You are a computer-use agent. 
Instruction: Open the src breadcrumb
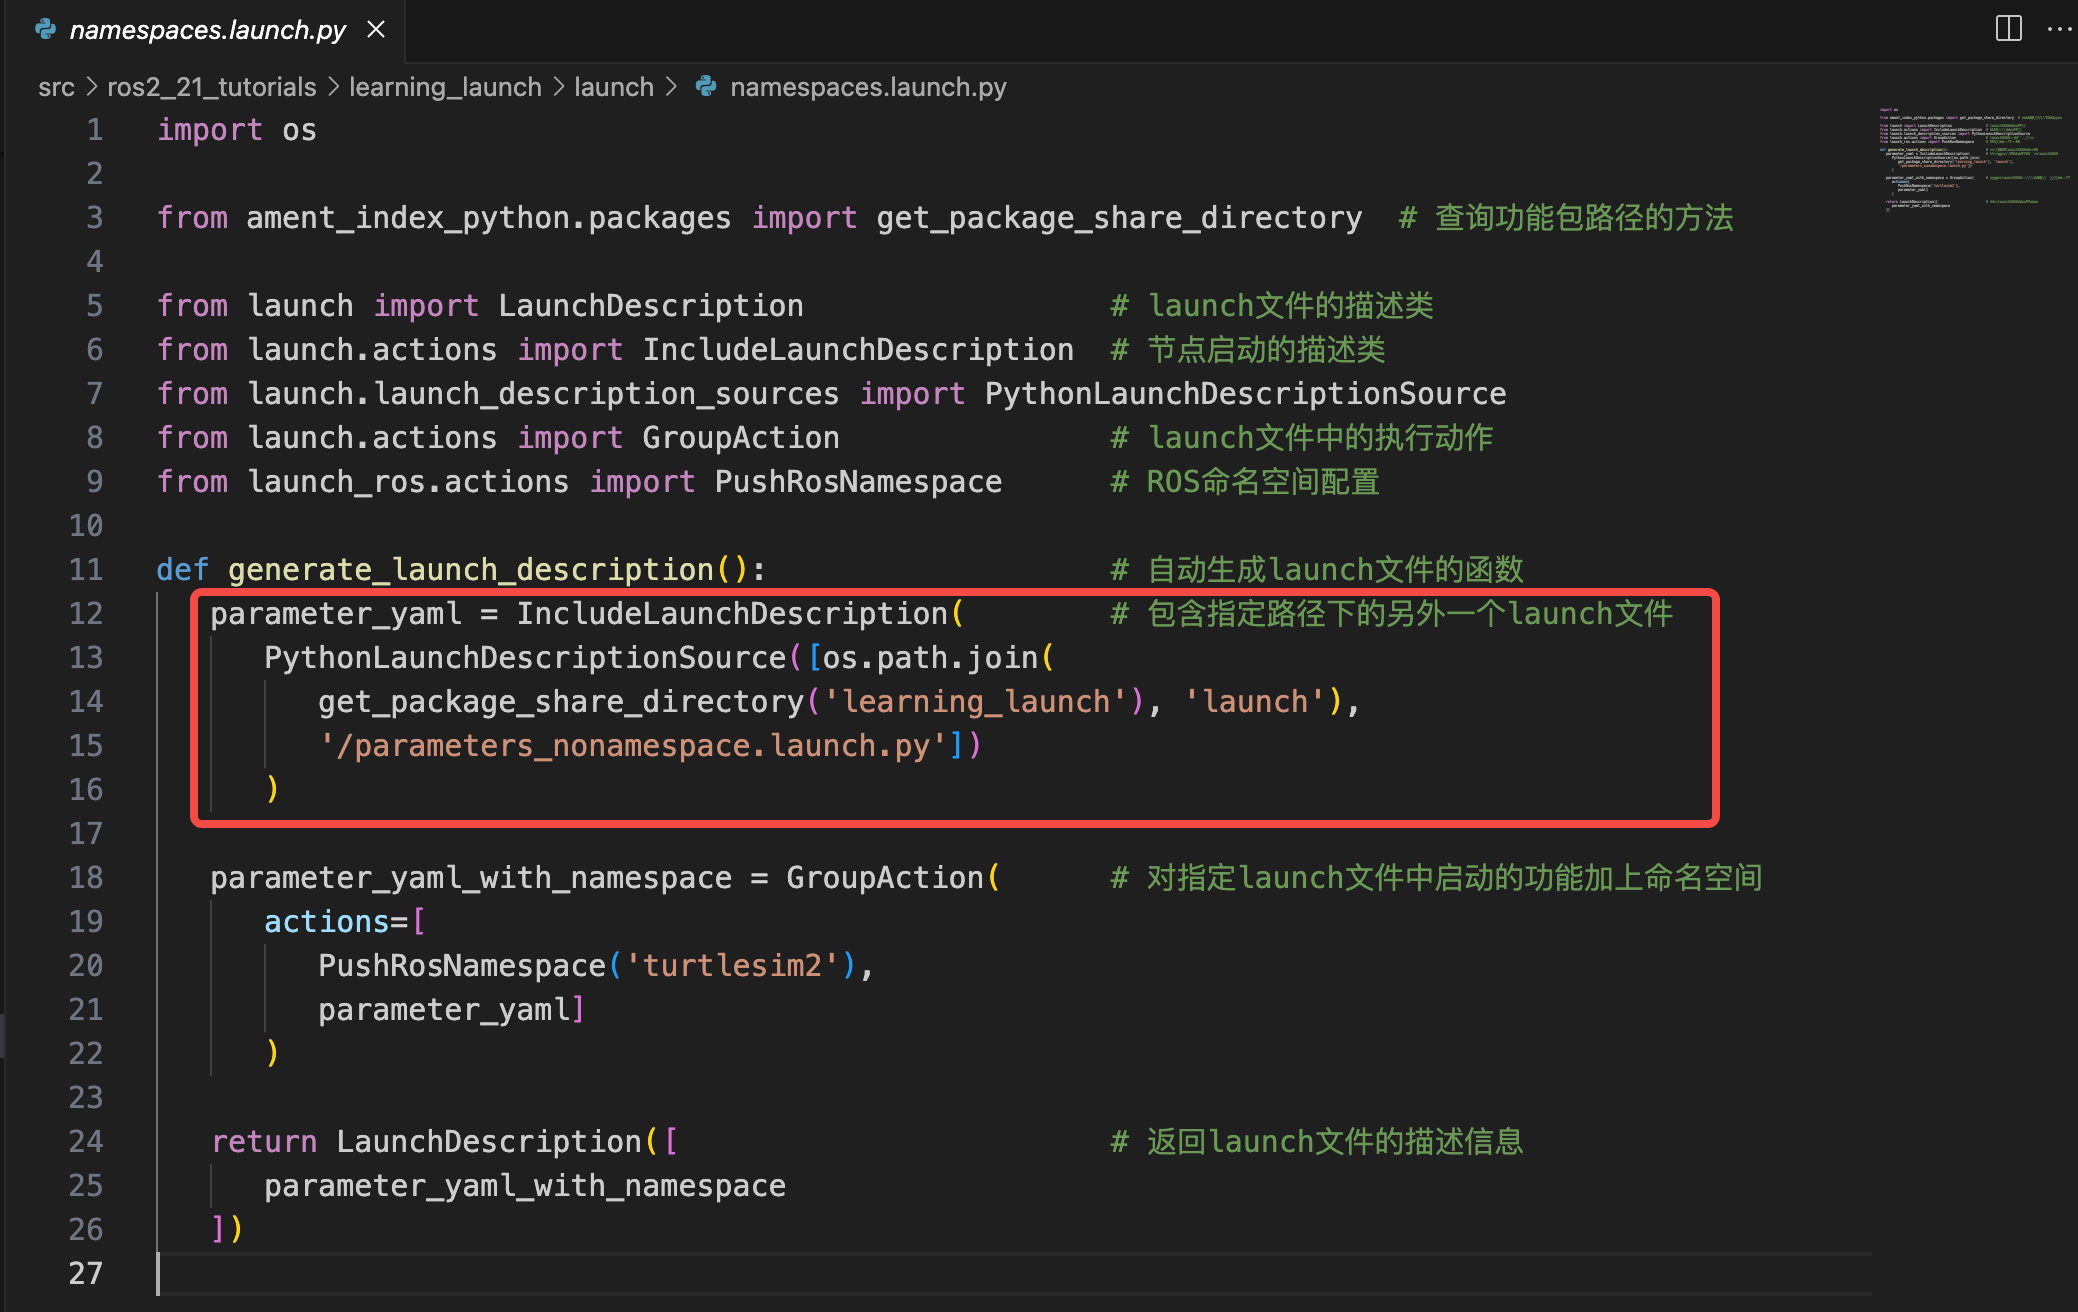coord(56,87)
